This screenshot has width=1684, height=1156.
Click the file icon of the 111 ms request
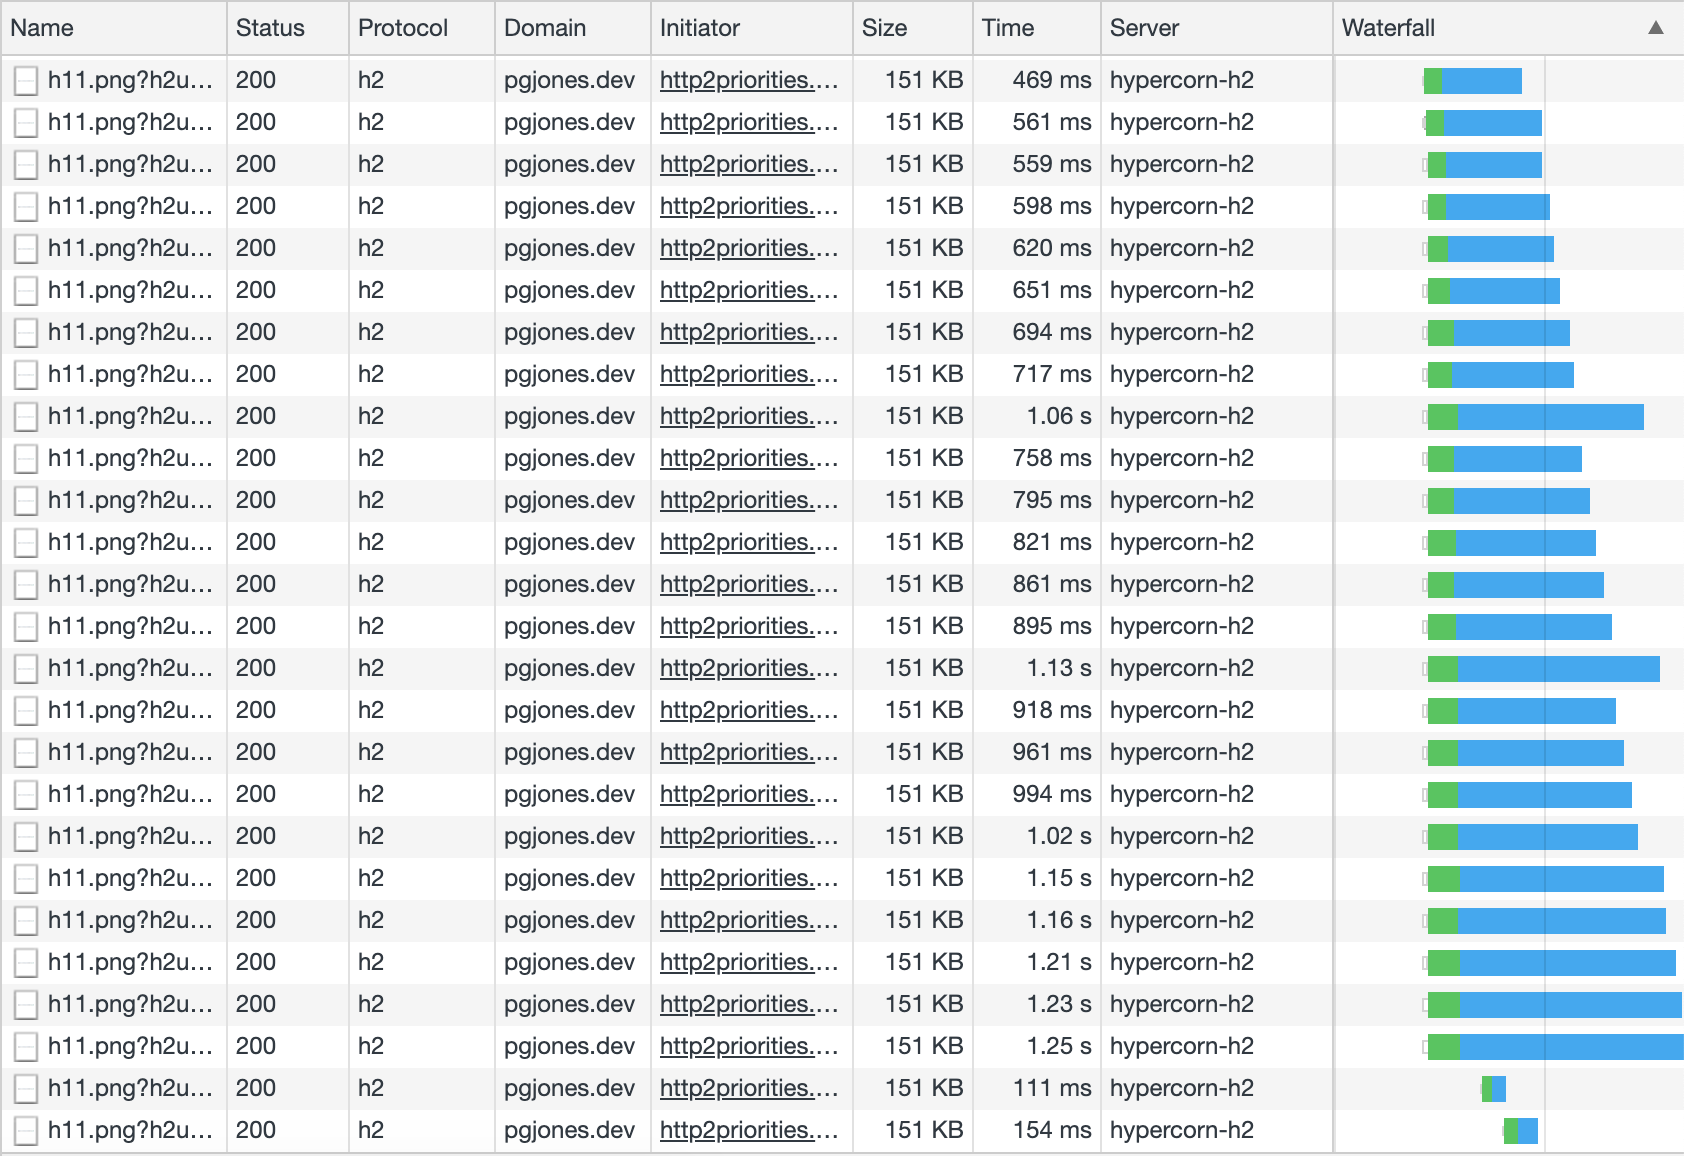click(26, 1089)
